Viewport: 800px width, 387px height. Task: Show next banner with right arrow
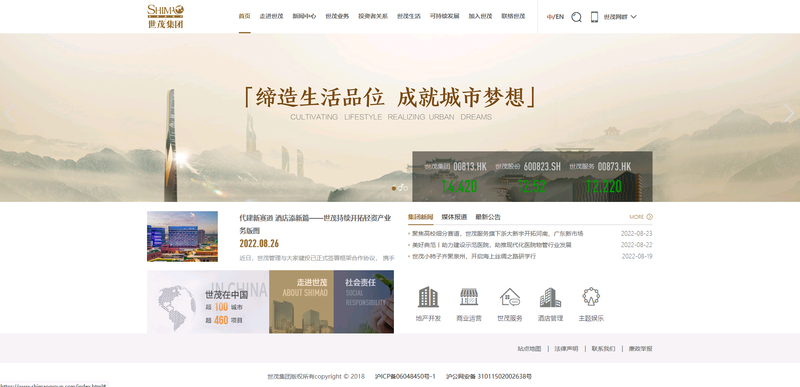[789, 113]
